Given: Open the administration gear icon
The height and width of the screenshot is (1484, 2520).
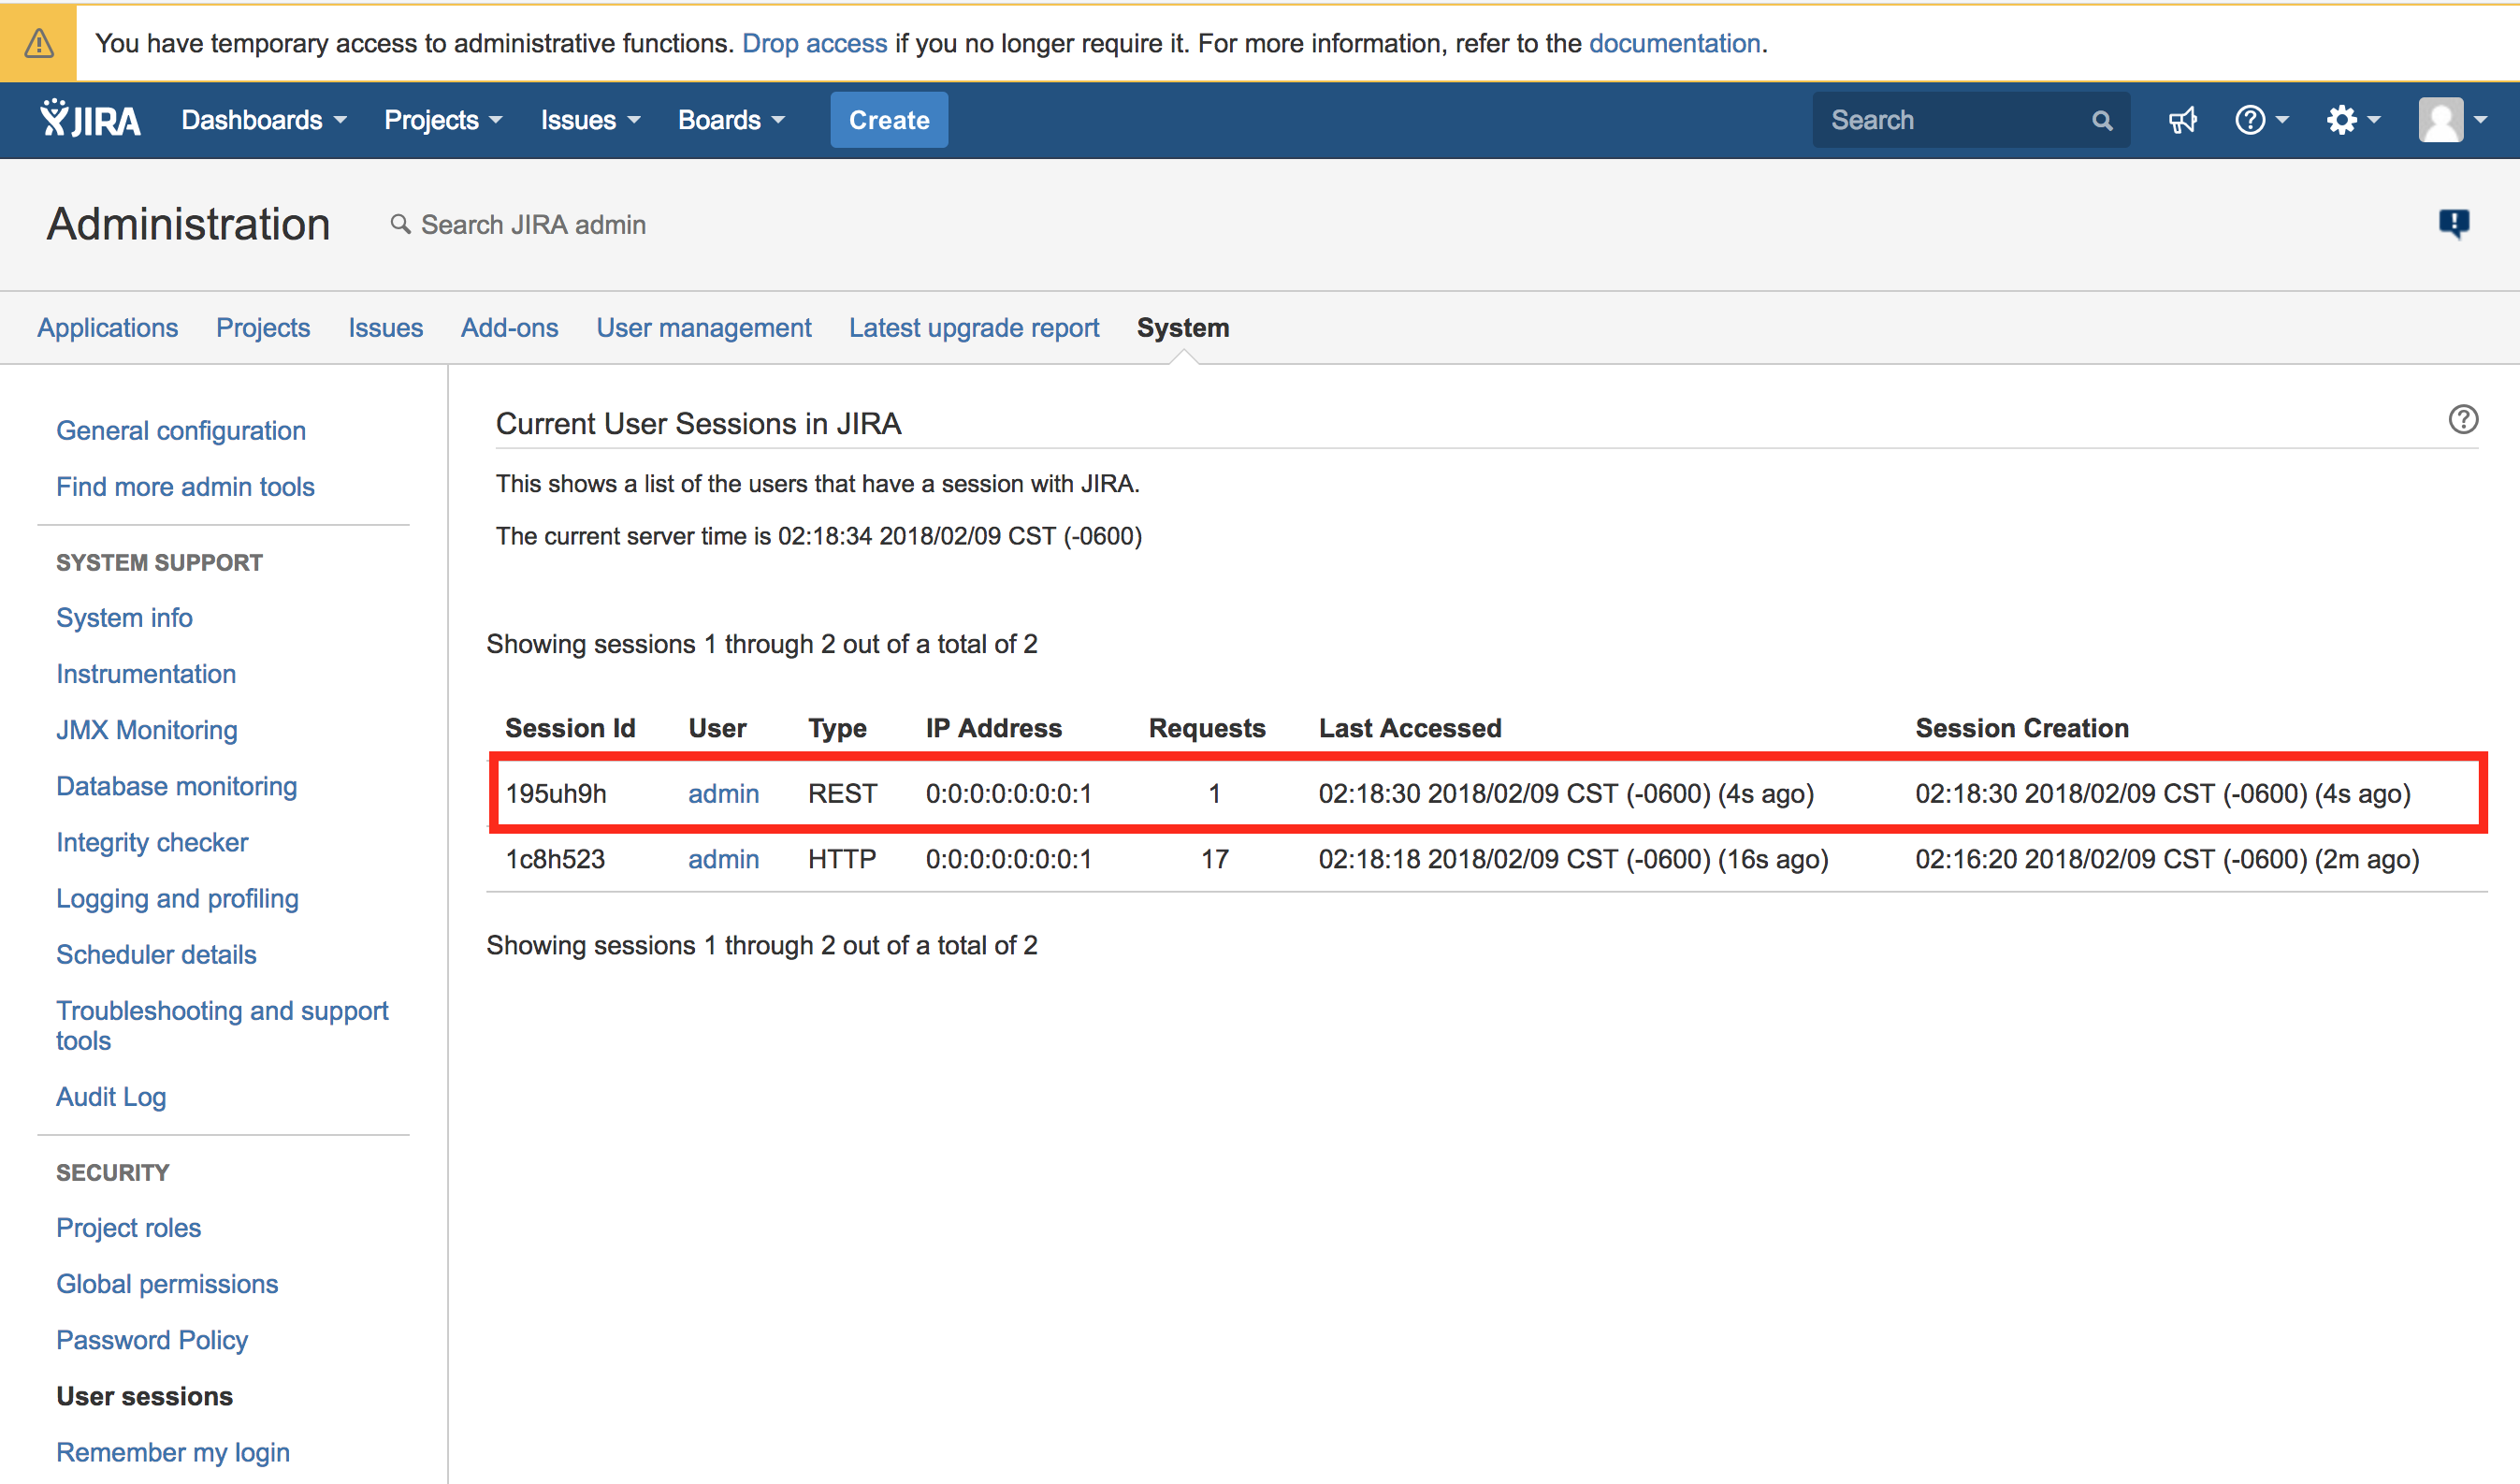Looking at the screenshot, I should [x=2344, y=119].
